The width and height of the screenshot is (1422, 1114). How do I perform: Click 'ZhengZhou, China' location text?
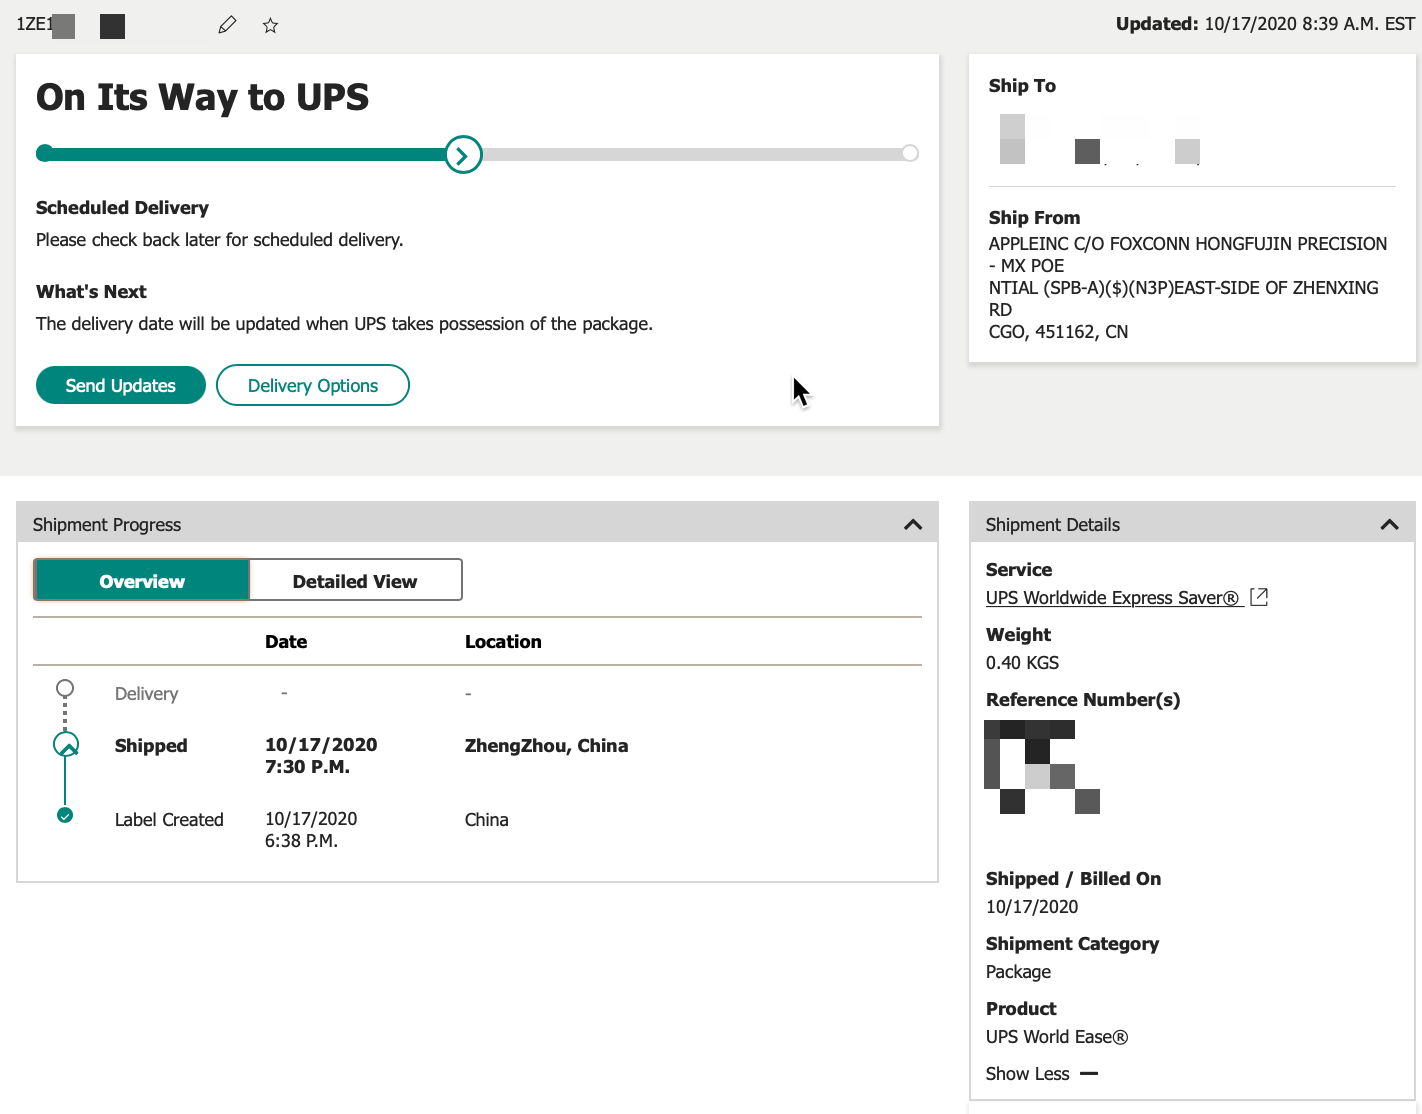[546, 745]
